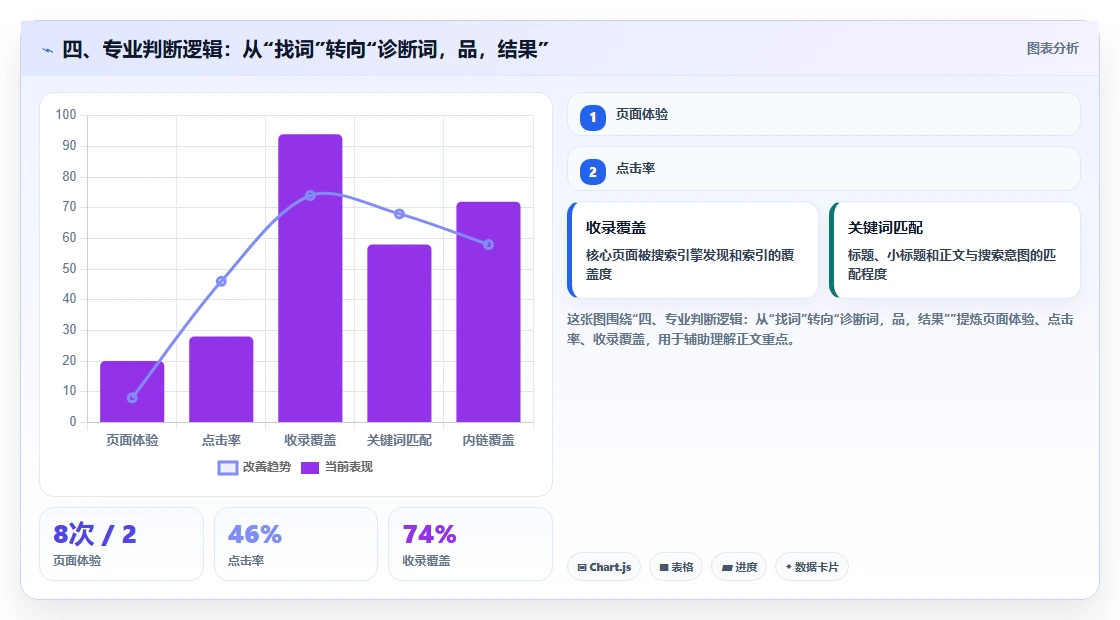Click the x-axis label 关键词匹配
1120x620 pixels.
(x=399, y=441)
